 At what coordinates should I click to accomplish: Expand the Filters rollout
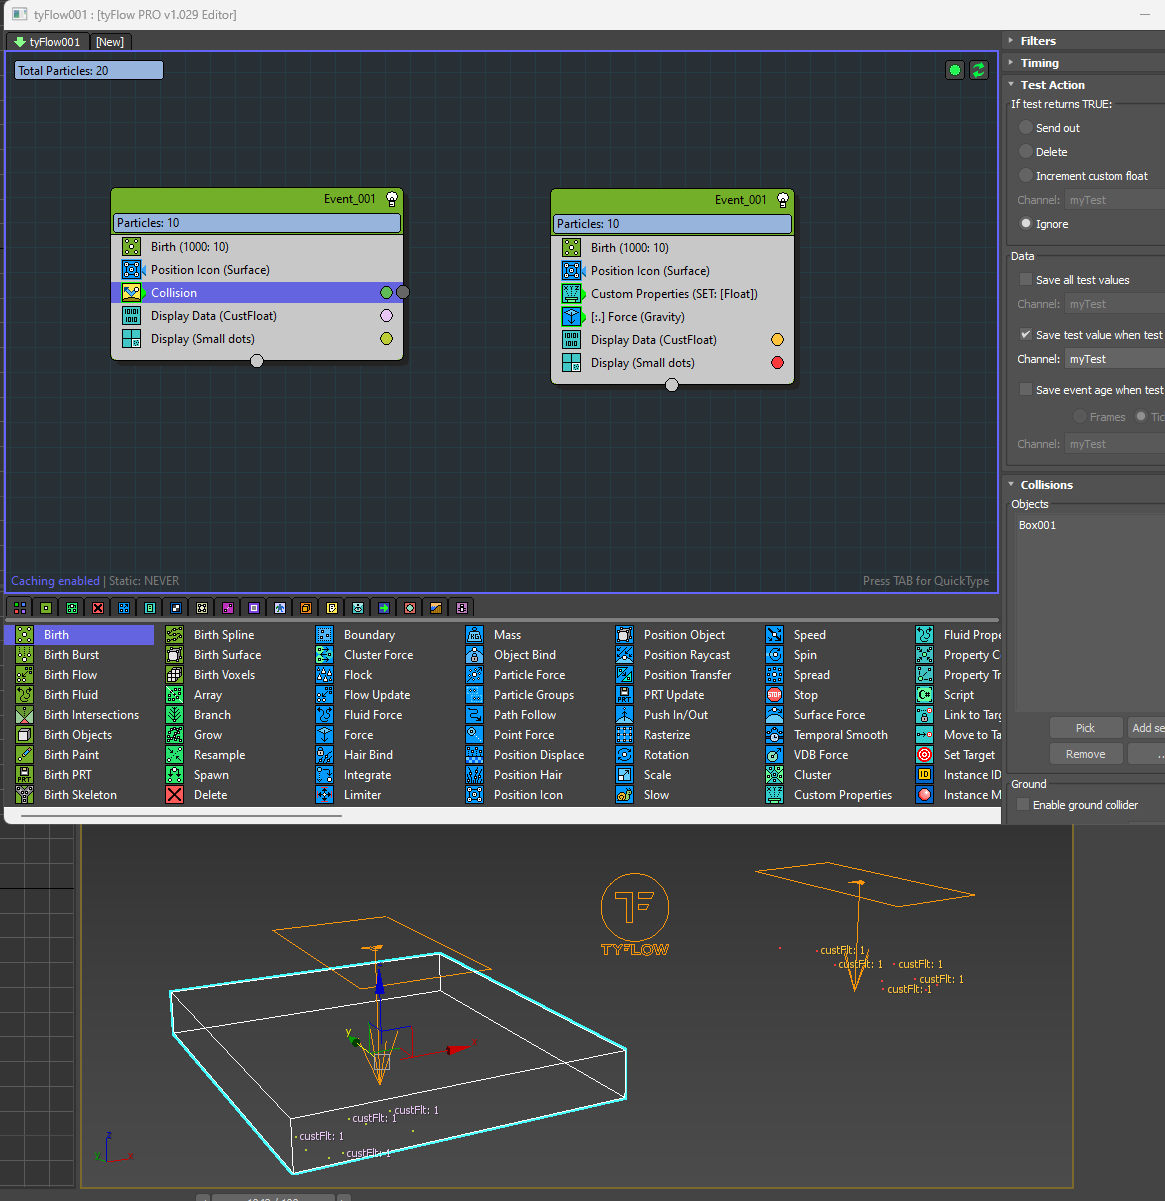[x=1038, y=41]
